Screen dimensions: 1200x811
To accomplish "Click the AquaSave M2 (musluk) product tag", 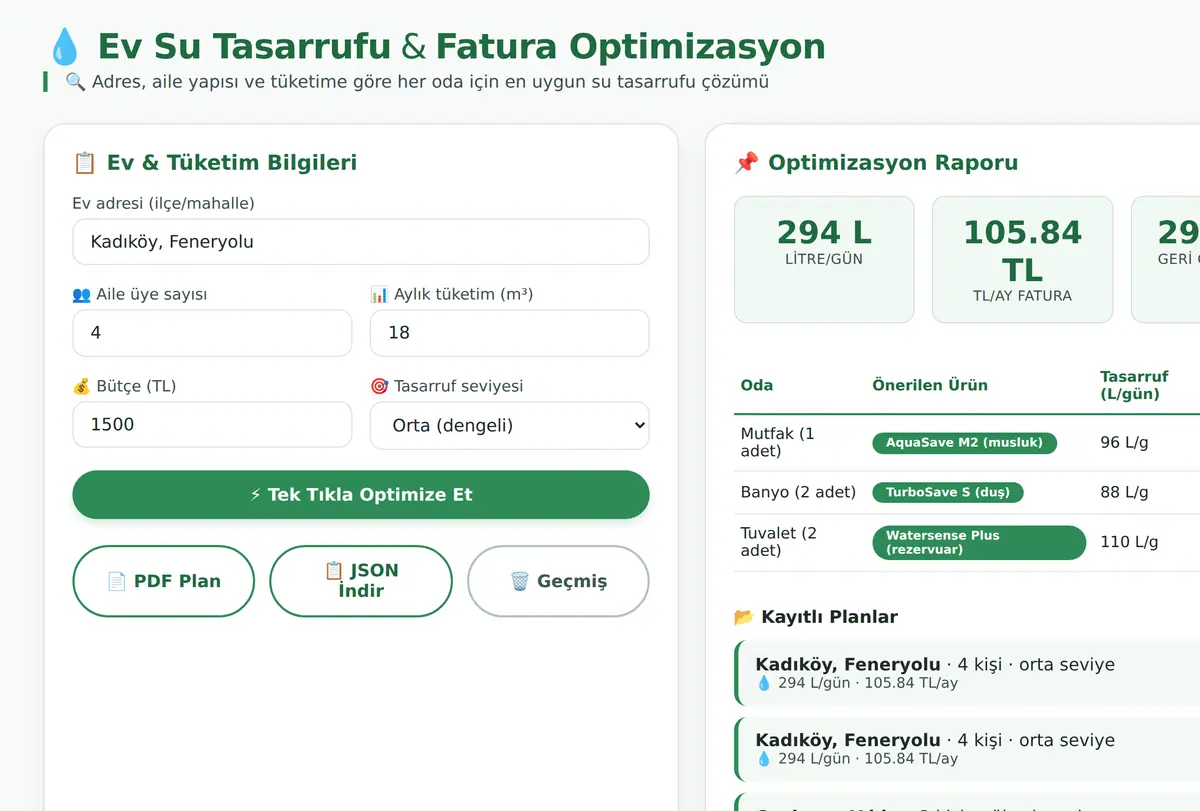I will (x=964, y=442).
